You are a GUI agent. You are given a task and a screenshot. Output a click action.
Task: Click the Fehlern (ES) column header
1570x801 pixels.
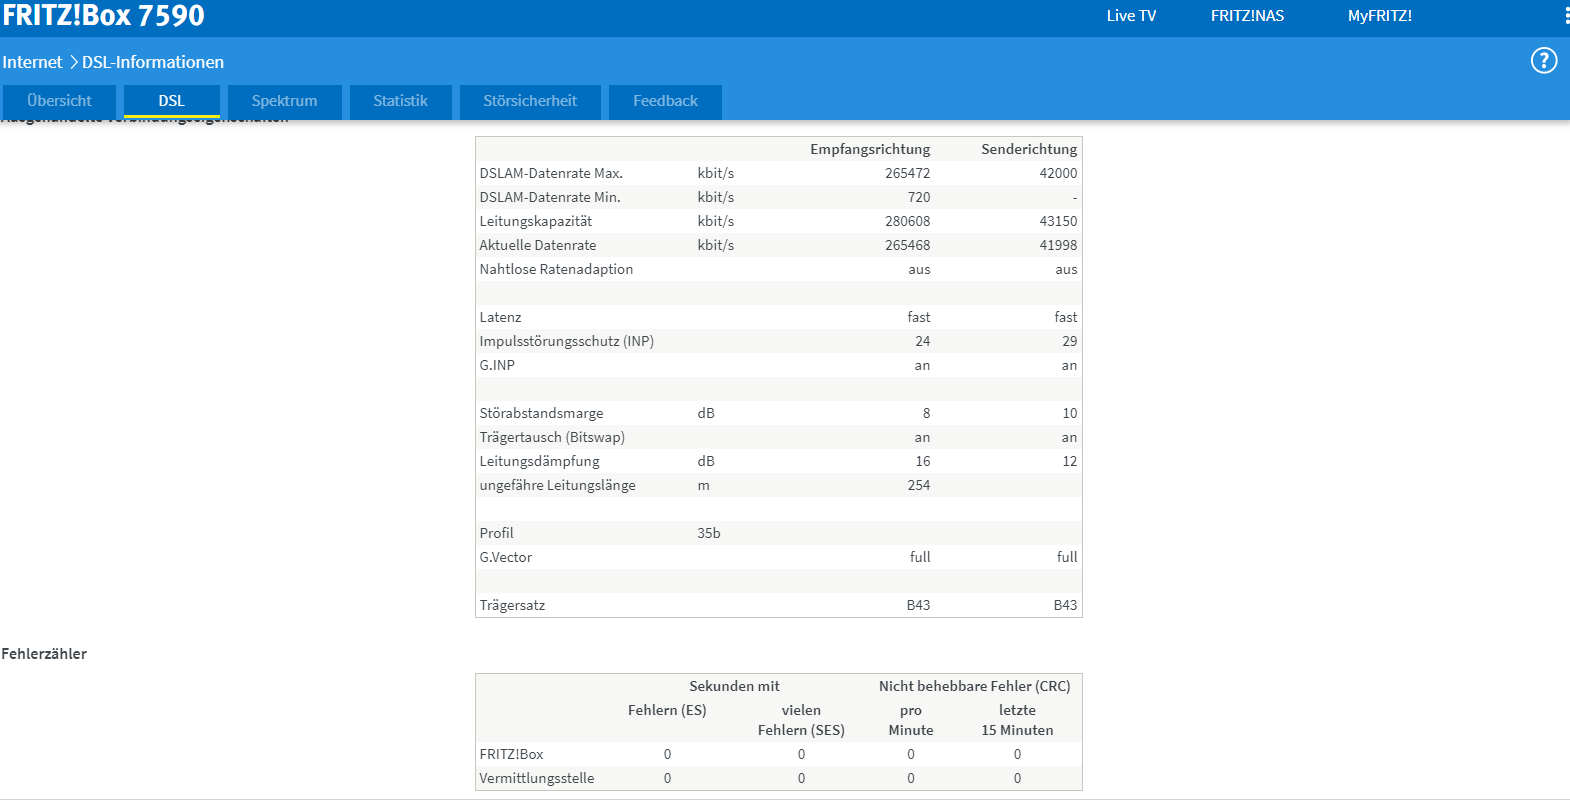click(x=667, y=710)
